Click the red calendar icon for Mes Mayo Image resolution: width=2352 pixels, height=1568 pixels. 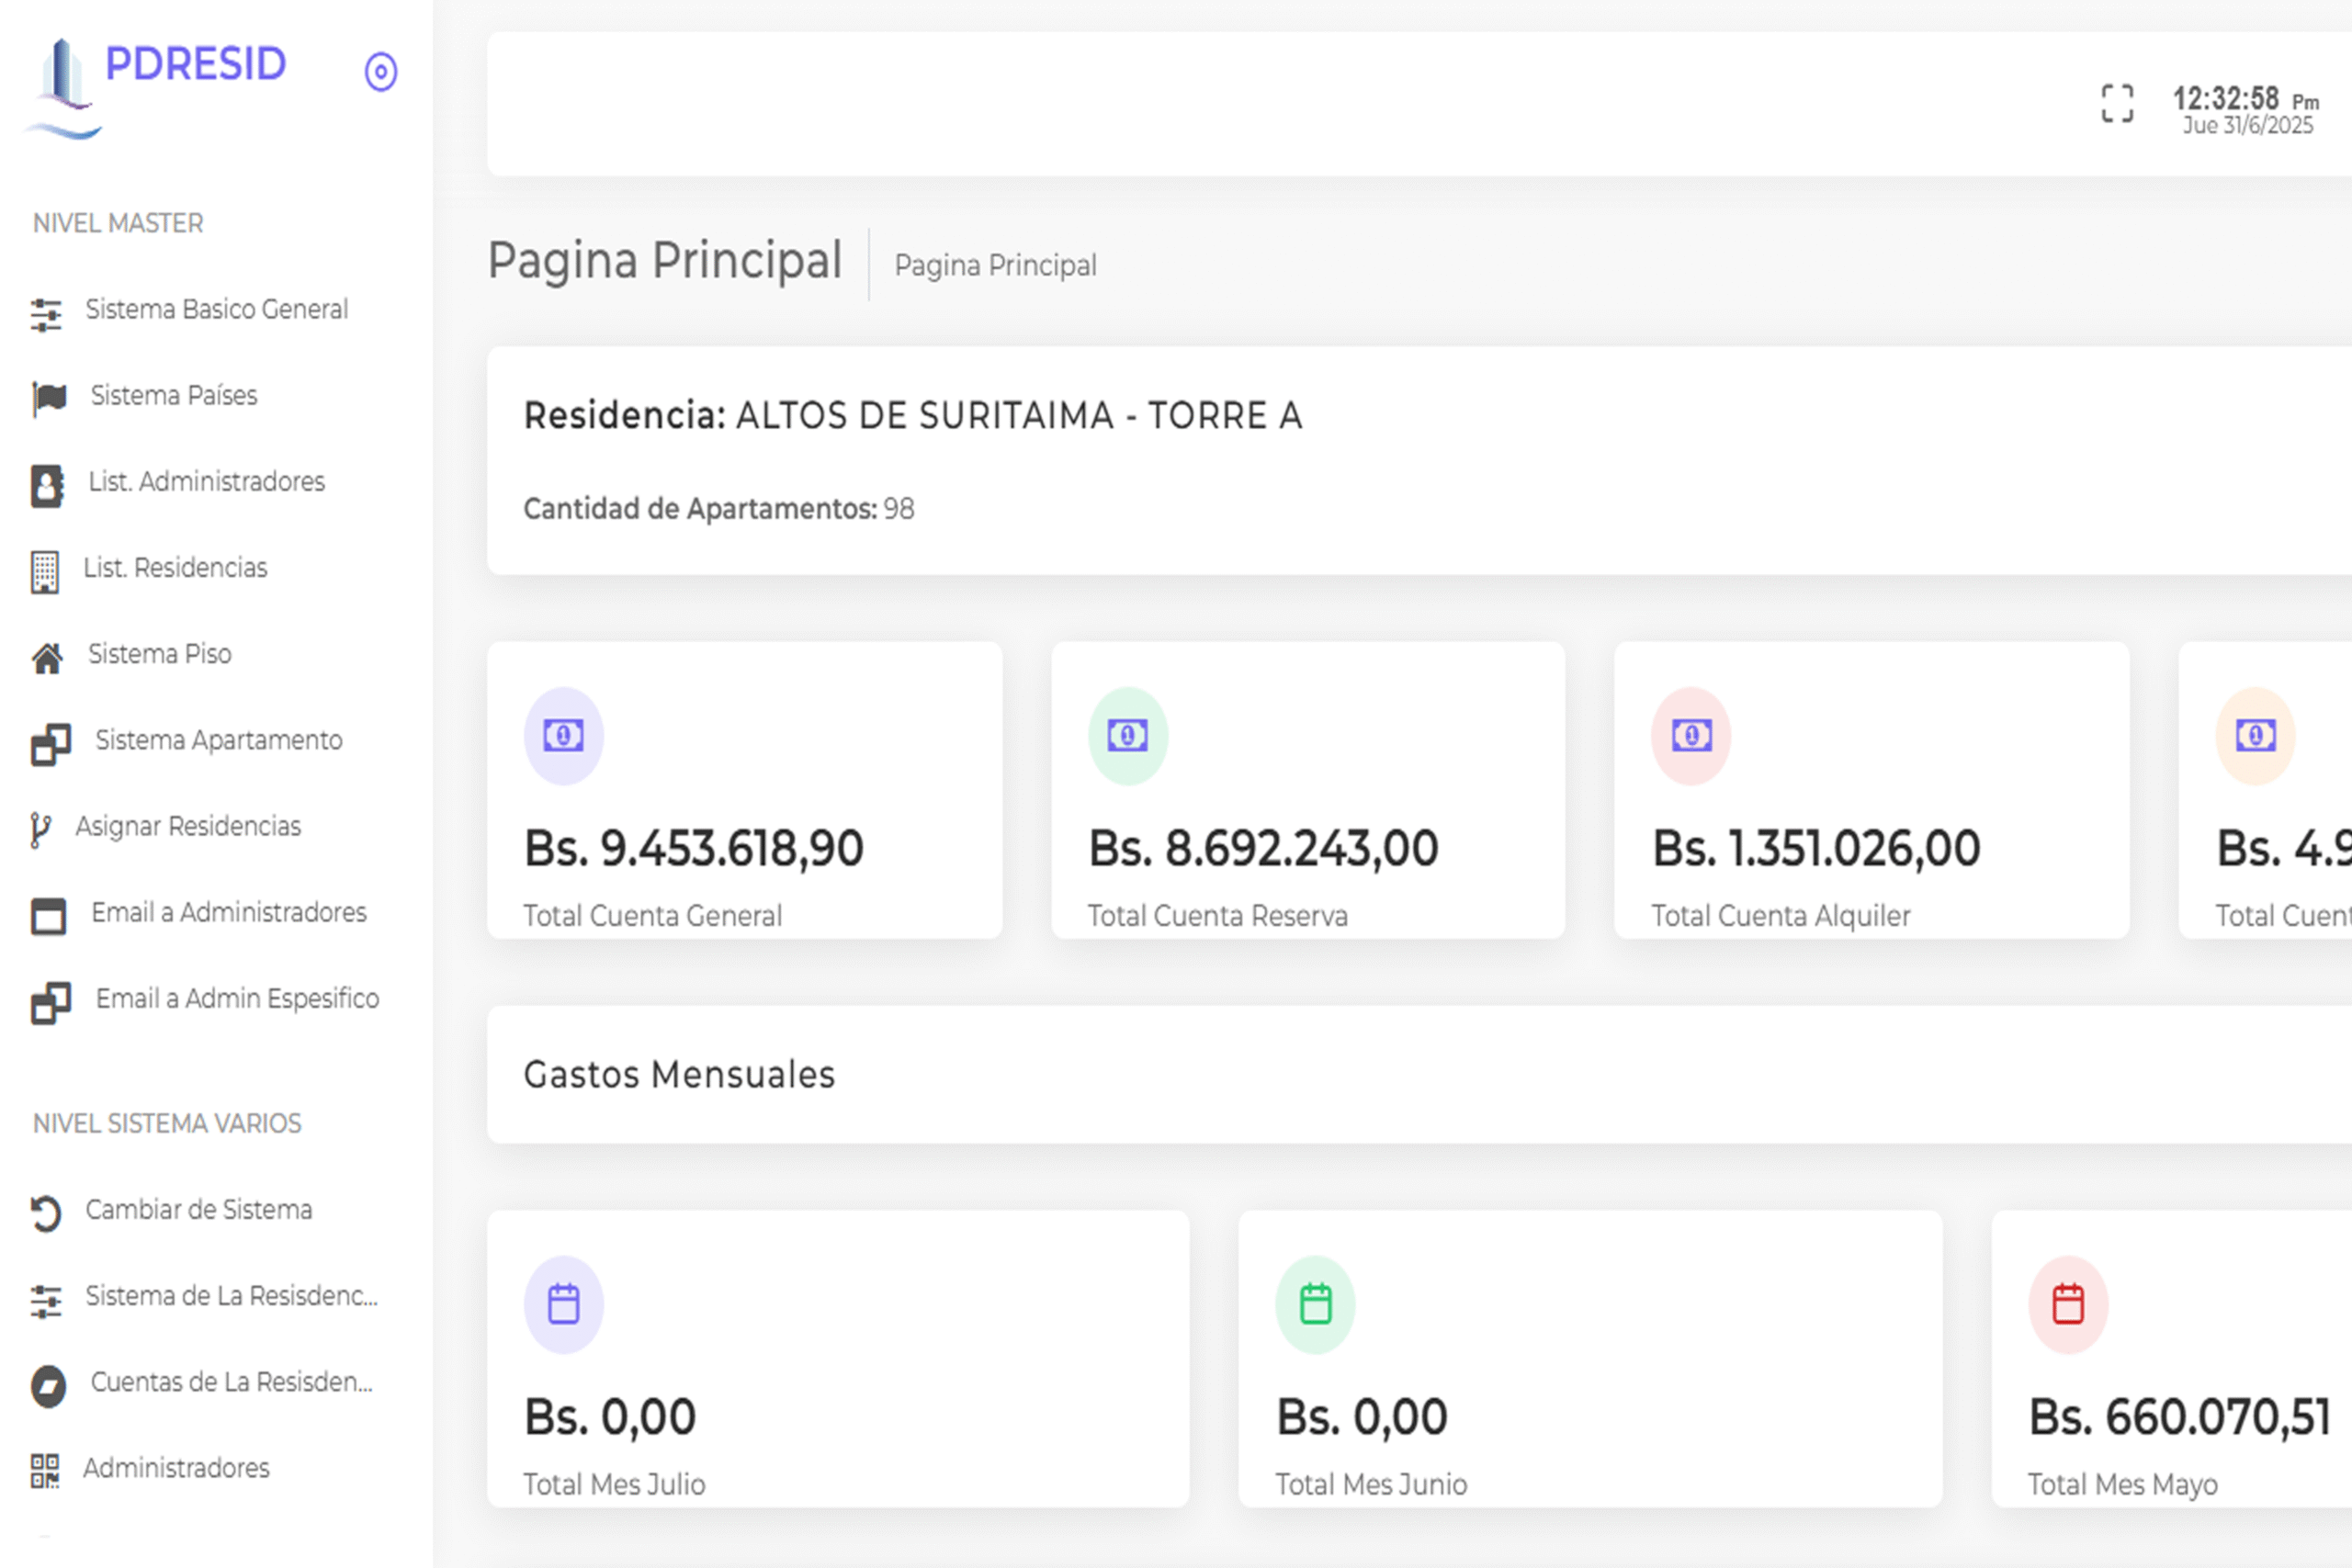[2067, 1305]
